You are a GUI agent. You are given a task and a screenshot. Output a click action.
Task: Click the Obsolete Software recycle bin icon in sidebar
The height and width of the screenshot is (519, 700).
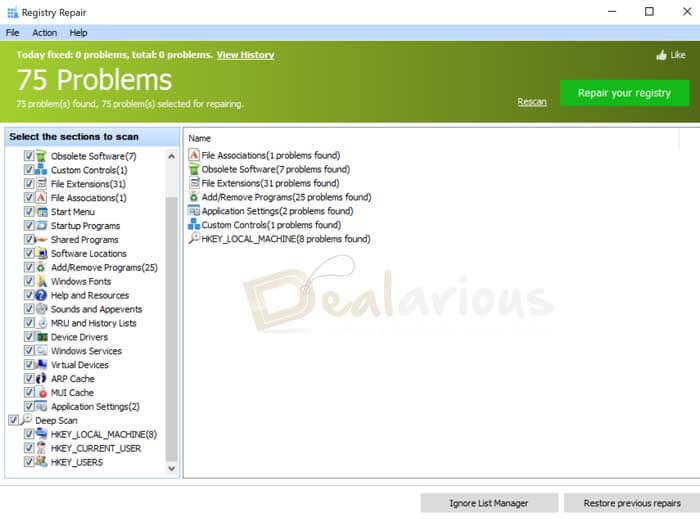click(x=41, y=156)
